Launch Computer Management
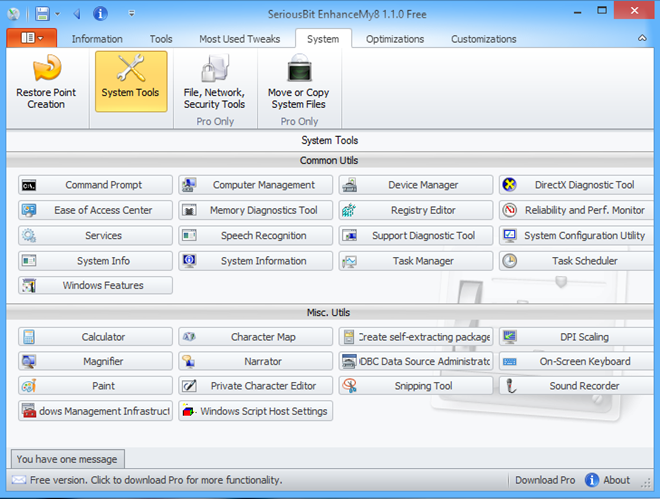The height and width of the screenshot is (499, 660). tap(255, 185)
